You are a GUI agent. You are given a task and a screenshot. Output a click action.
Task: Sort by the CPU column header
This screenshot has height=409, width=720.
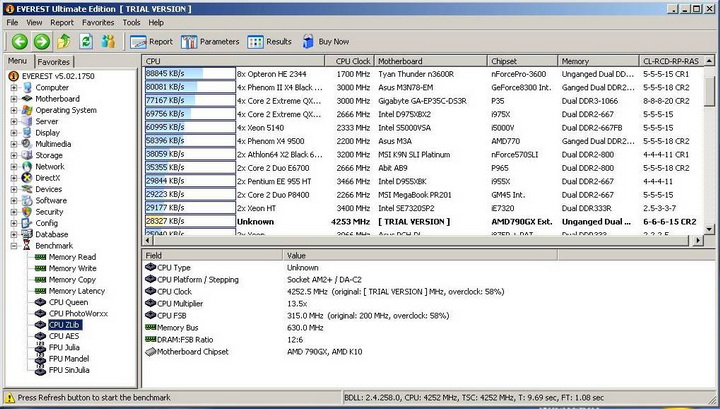coord(234,61)
